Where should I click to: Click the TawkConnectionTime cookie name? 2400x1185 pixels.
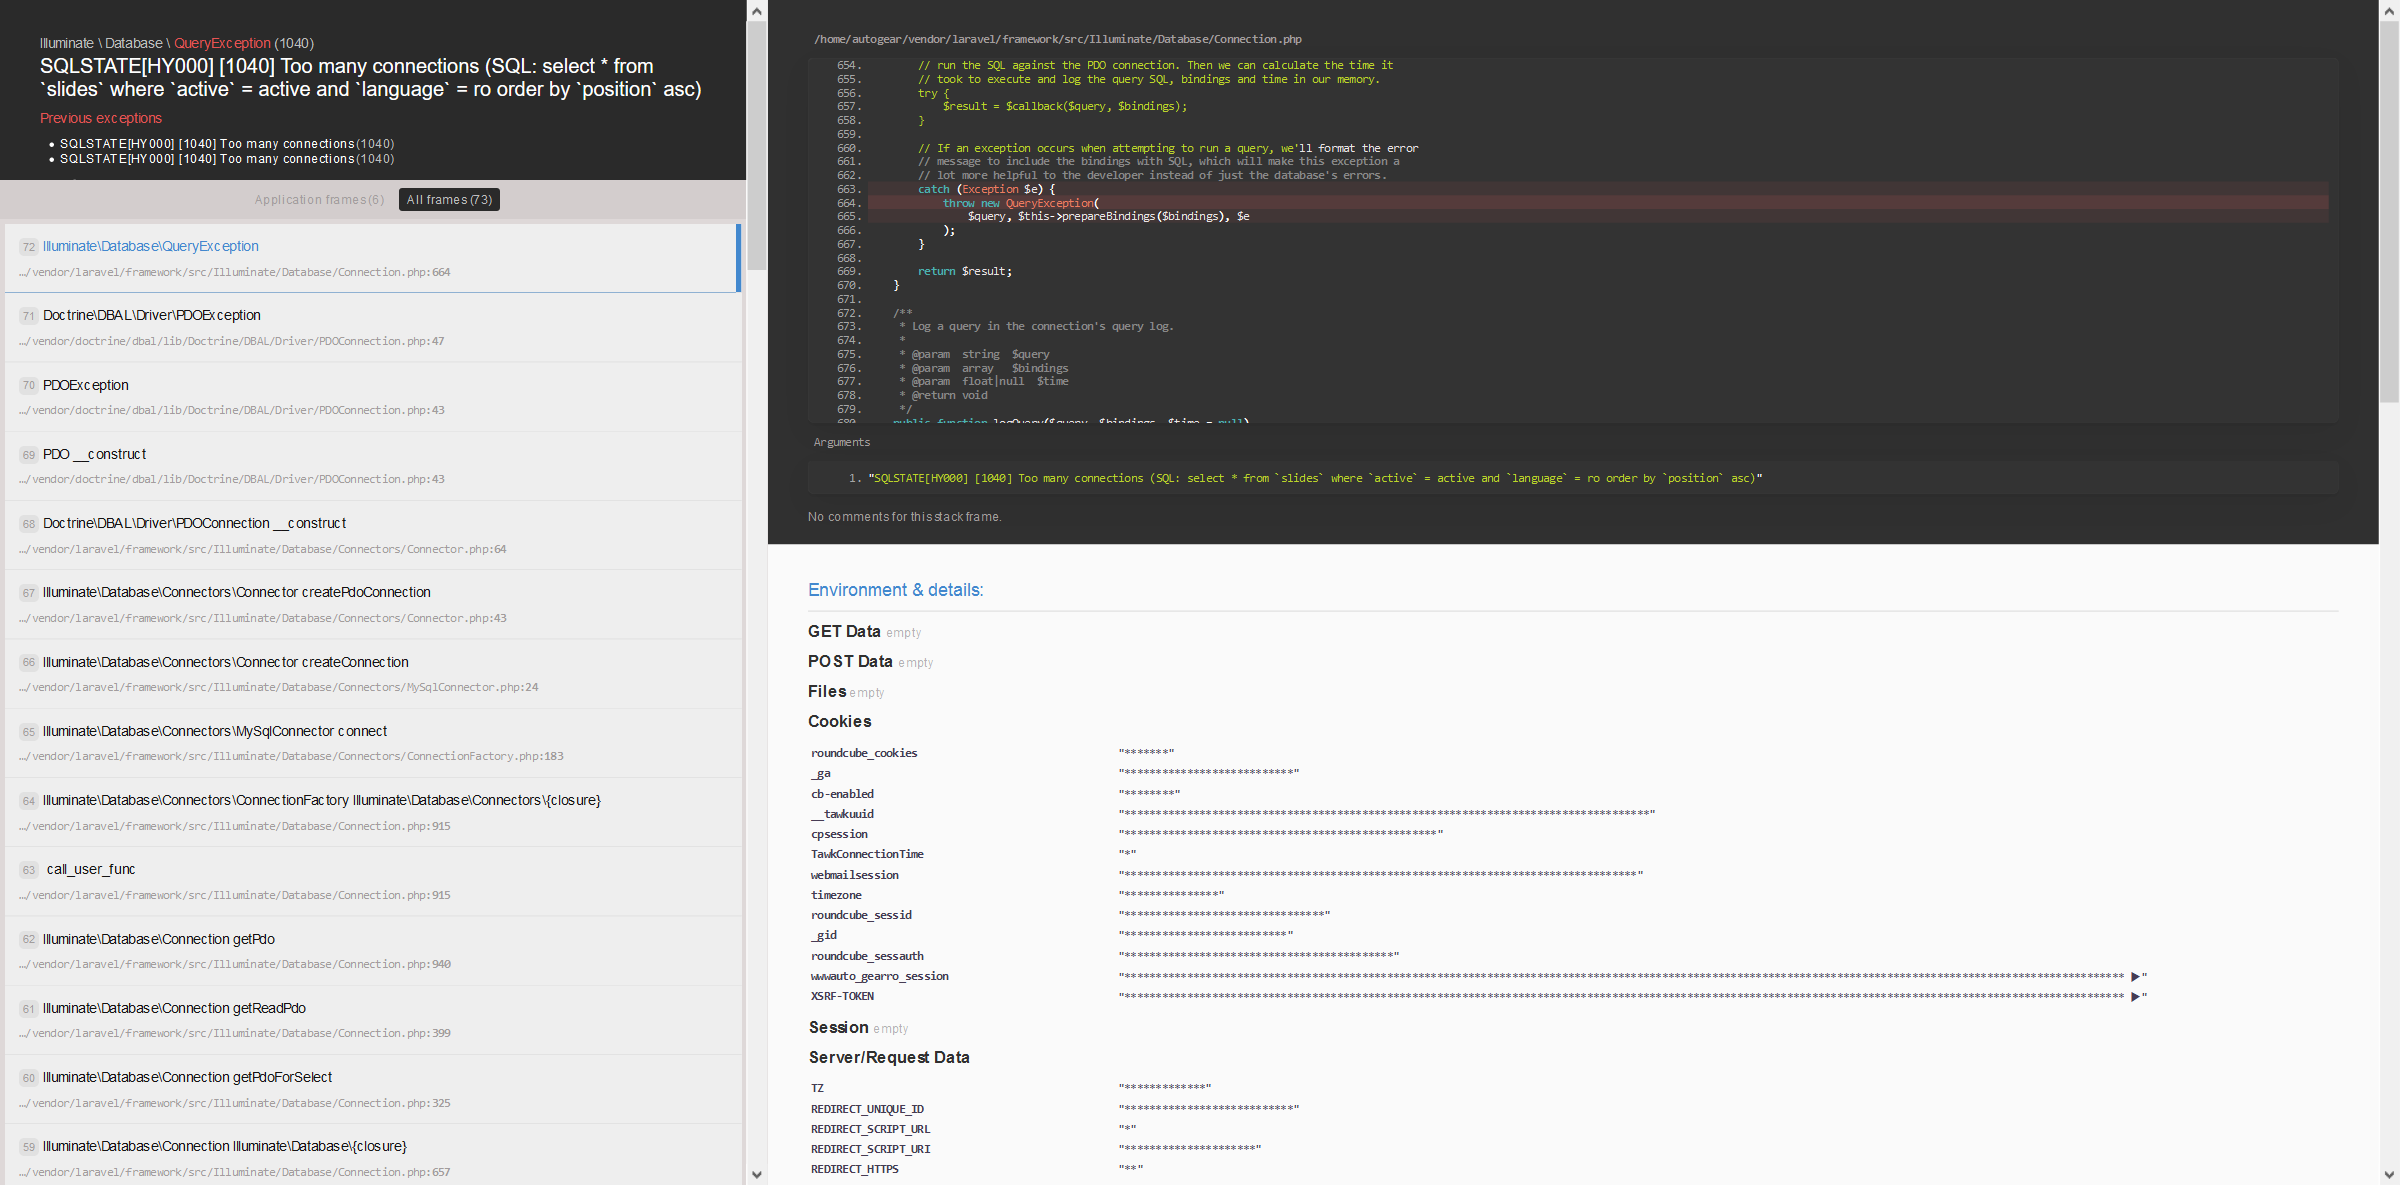[867, 854]
